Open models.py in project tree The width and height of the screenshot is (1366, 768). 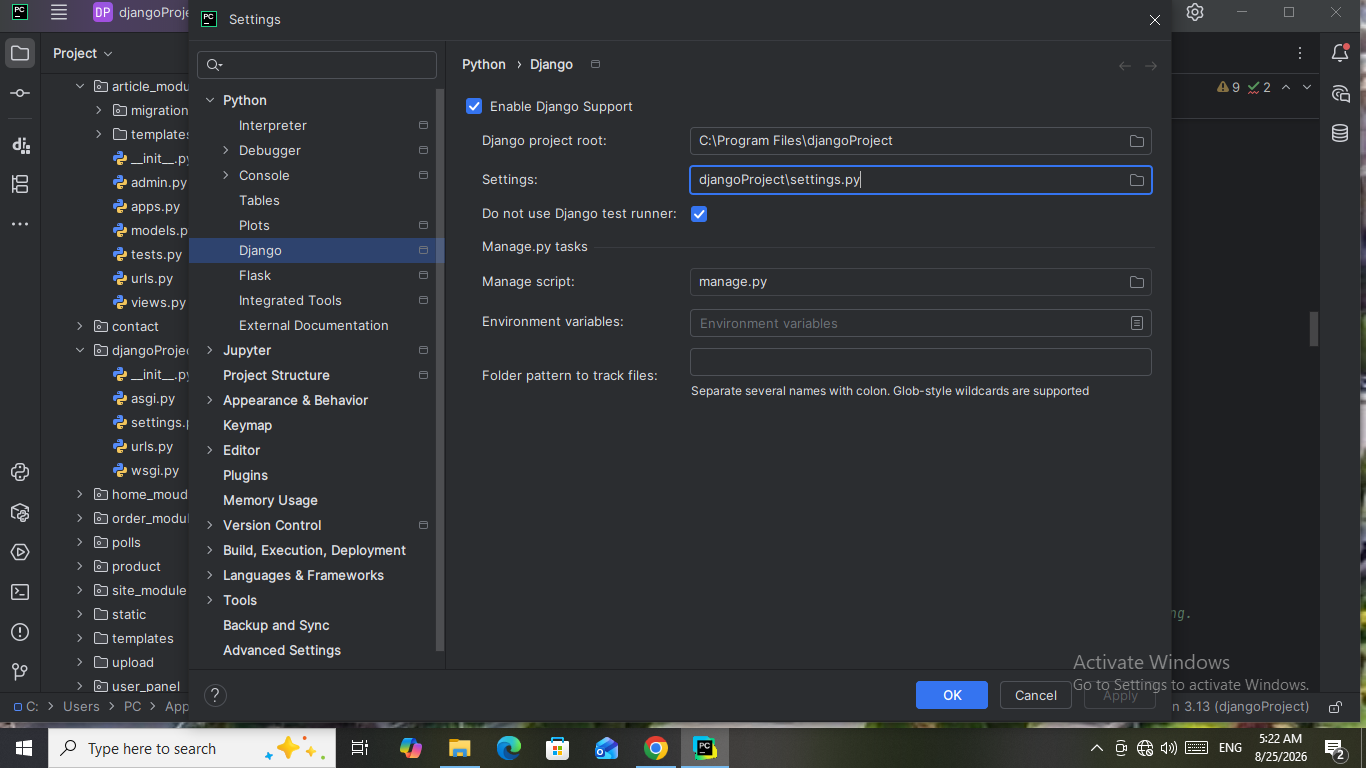[150, 230]
